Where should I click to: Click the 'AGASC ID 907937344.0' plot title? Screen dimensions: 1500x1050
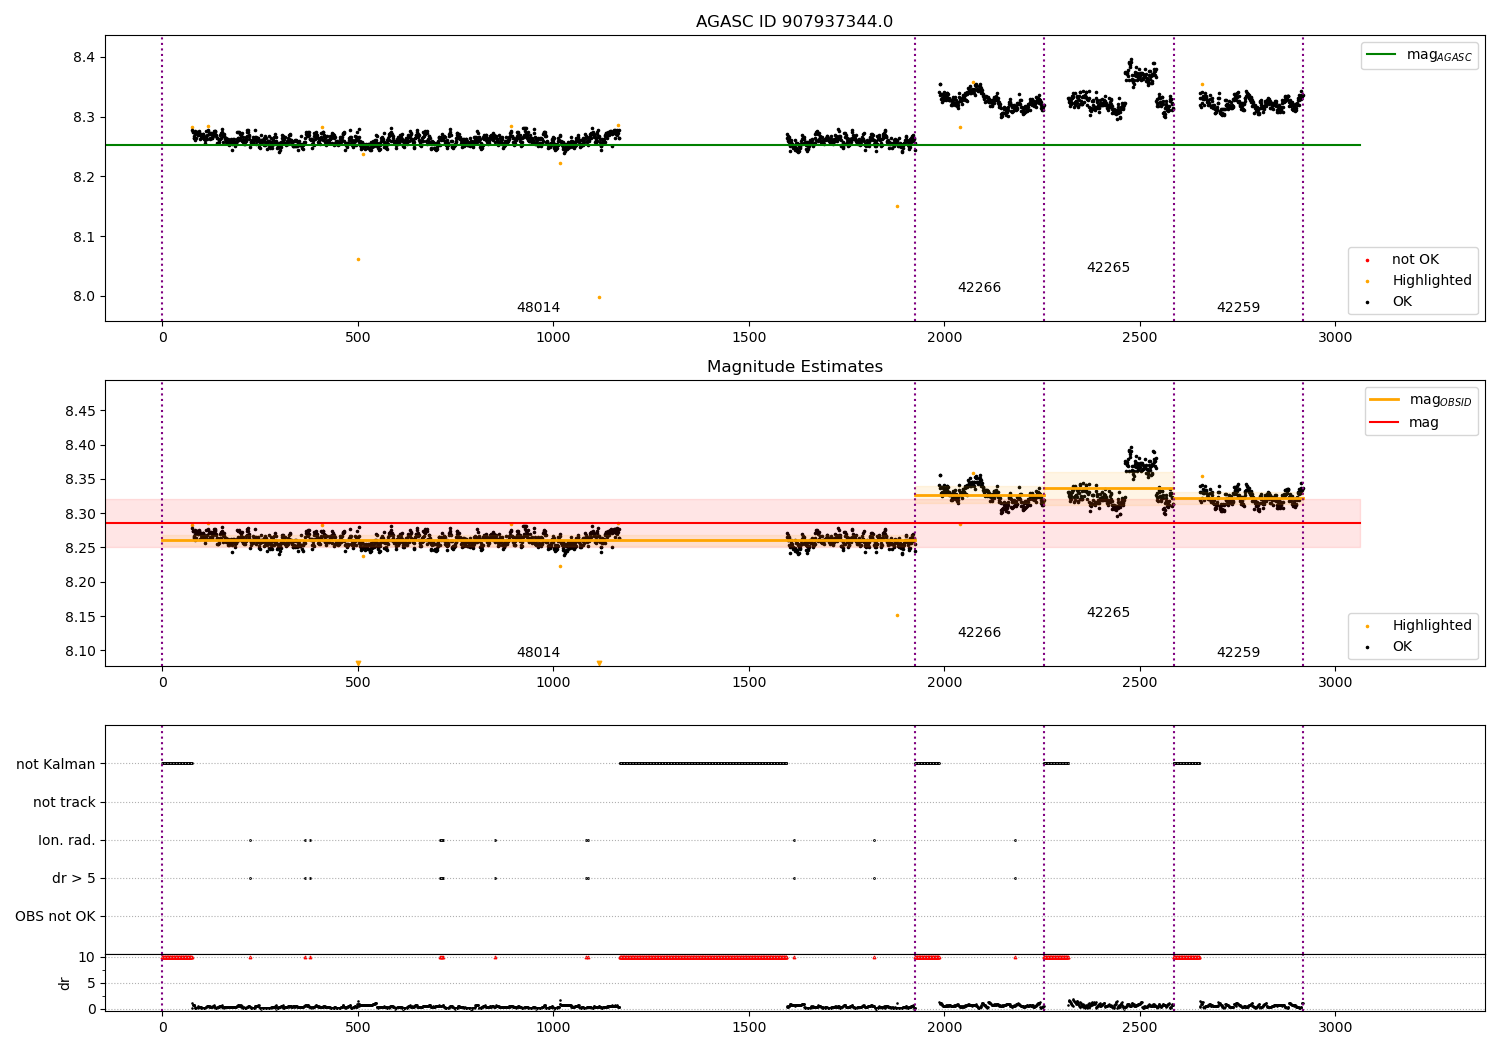(x=794, y=22)
